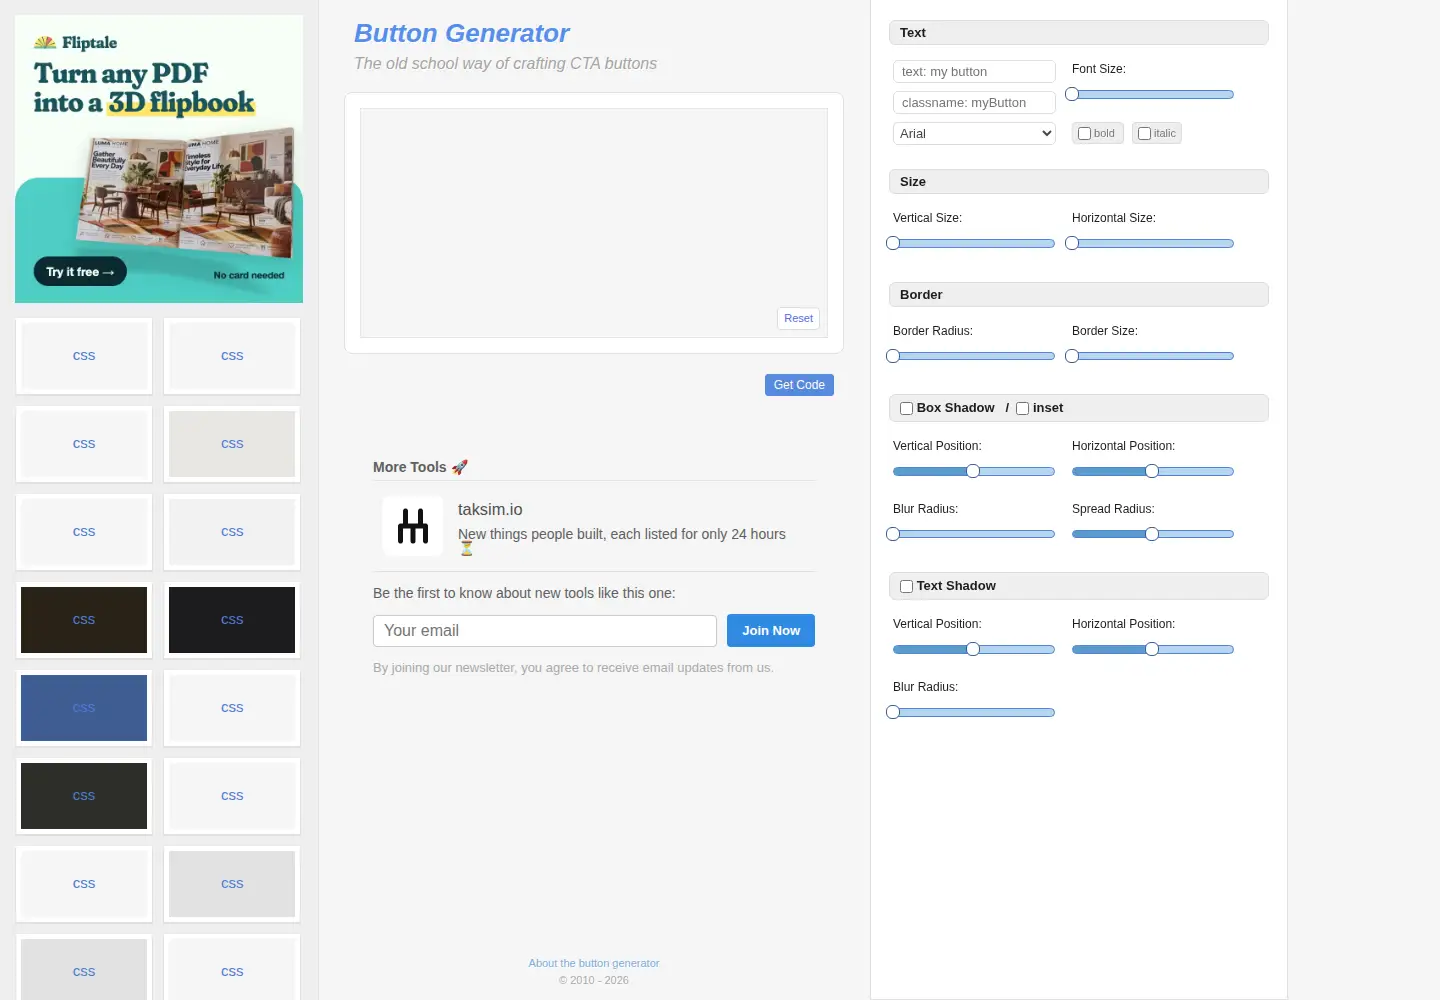1440x1000 pixels.
Task: Adjust the Border Radius slider
Action: [x=973, y=356]
